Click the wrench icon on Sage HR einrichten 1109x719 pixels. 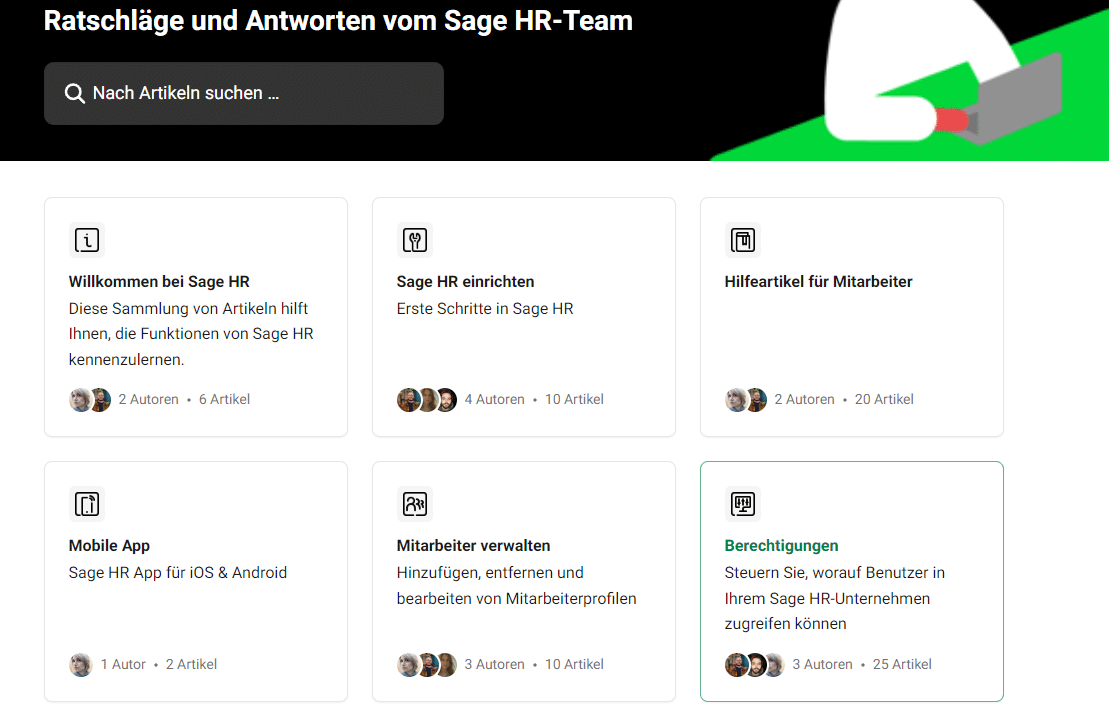[415, 240]
